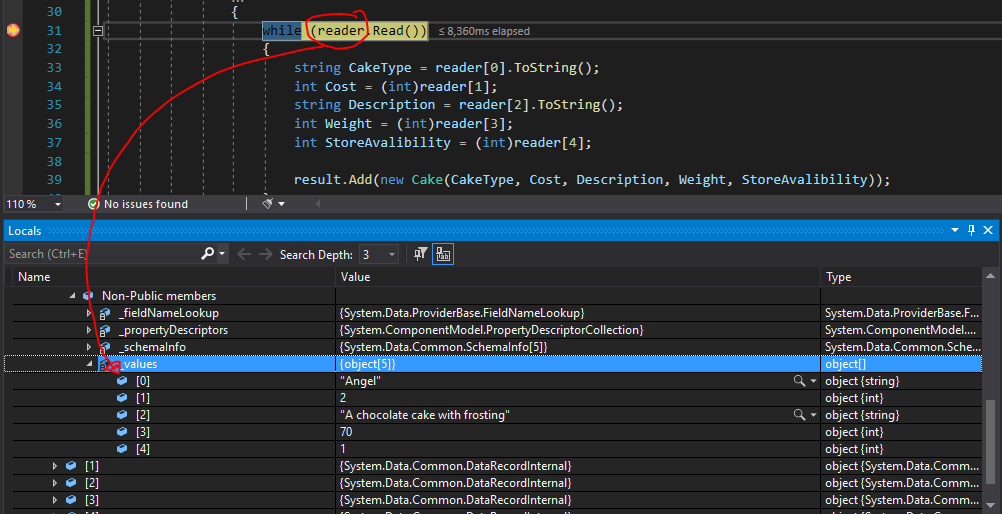The height and width of the screenshot is (514, 1002).
Task: Expand the DataRecordInternal [1] node
Action: (x=55, y=466)
